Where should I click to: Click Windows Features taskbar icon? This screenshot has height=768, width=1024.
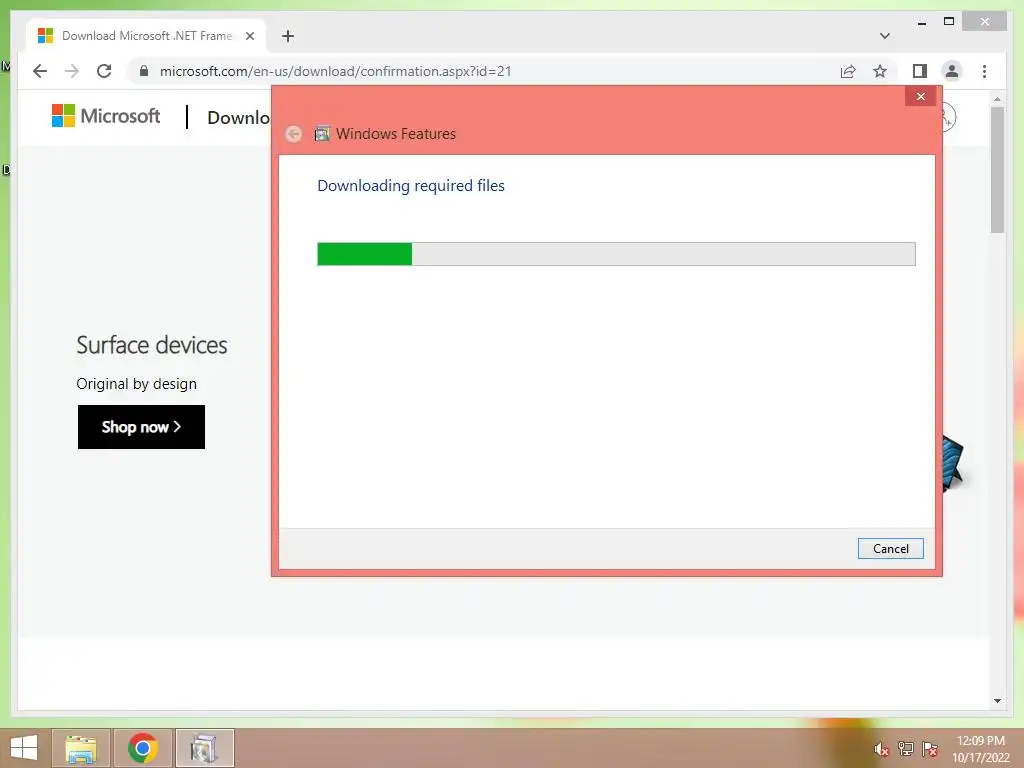204,748
